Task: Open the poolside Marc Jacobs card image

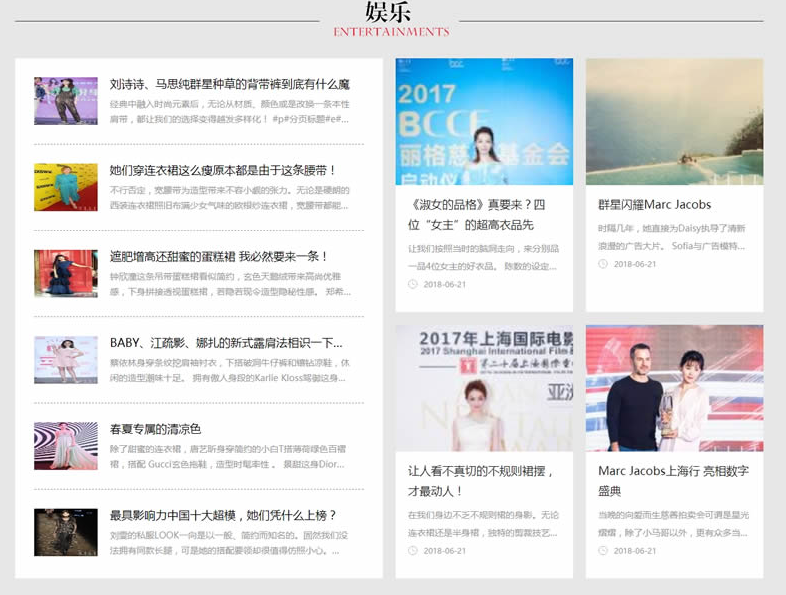Action: coord(675,122)
